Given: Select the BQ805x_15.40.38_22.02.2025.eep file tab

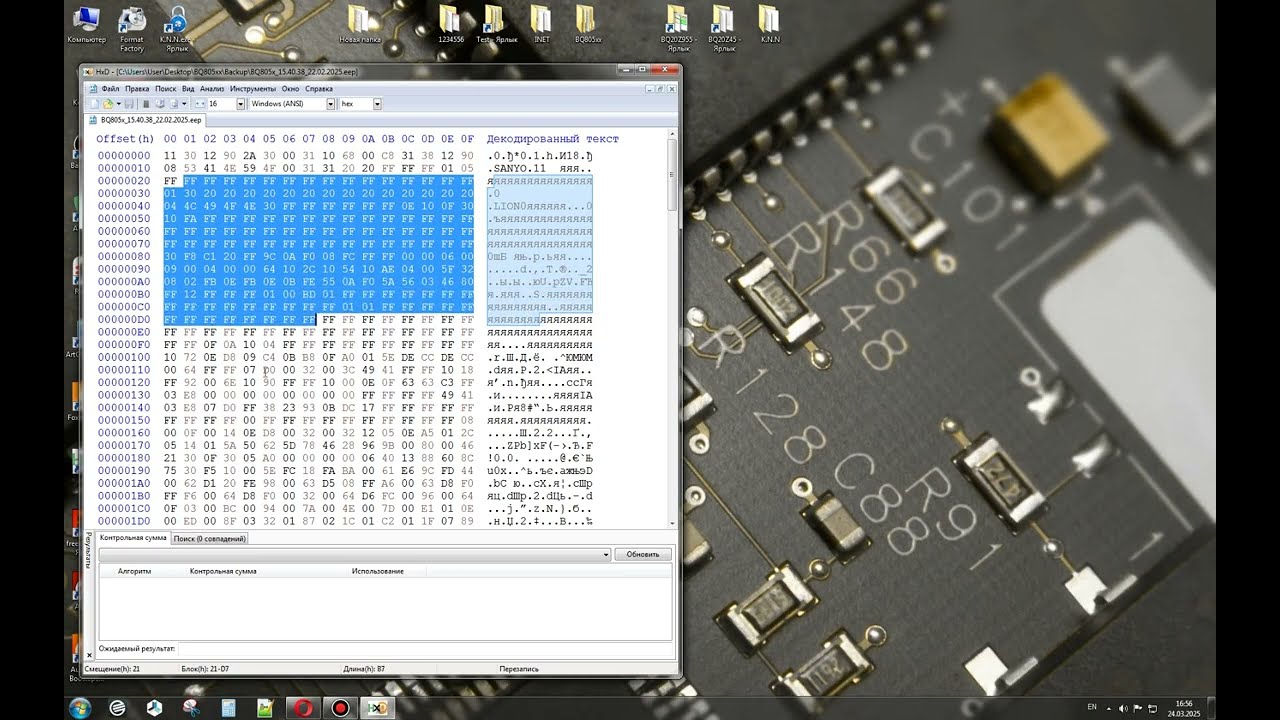Looking at the screenshot, I should point(144,119).
